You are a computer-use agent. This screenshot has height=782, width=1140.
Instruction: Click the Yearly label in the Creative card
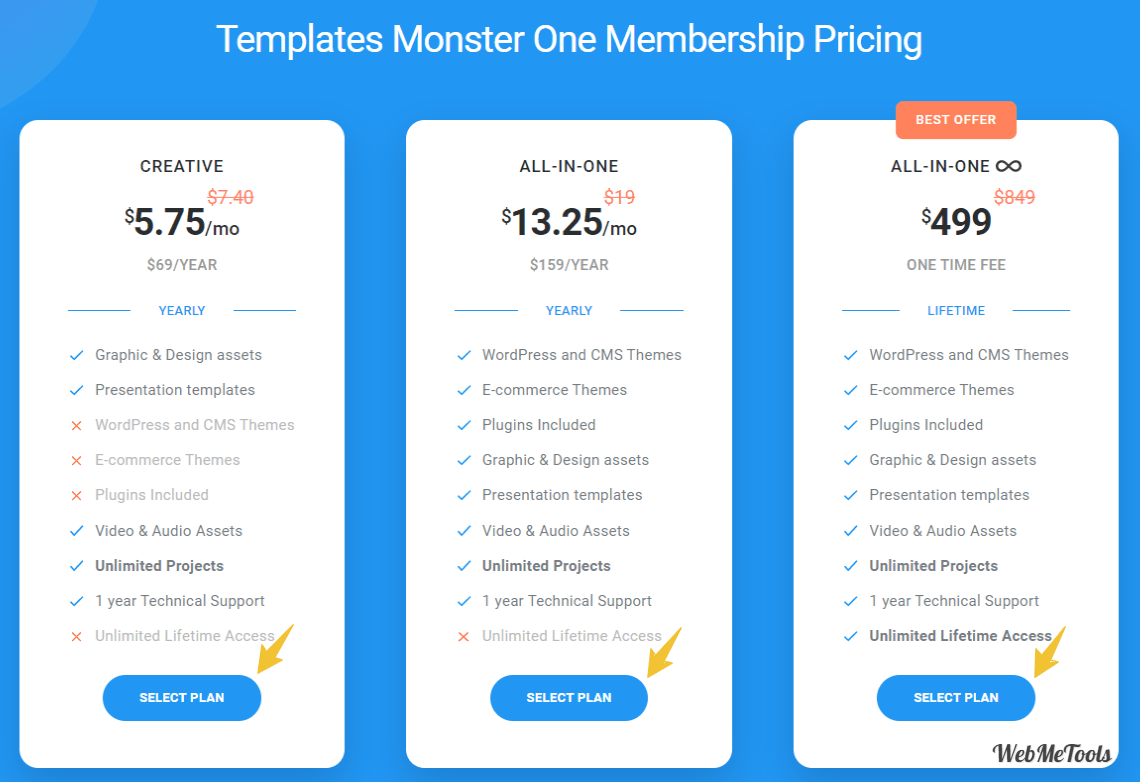[182, 310]
